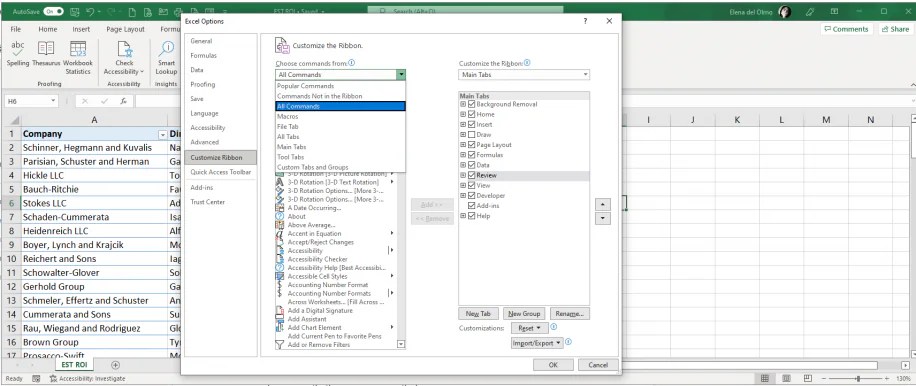This screenshot has height=386, width=916.
Task: Click the Above Average command icon
Action: point(279,225)
